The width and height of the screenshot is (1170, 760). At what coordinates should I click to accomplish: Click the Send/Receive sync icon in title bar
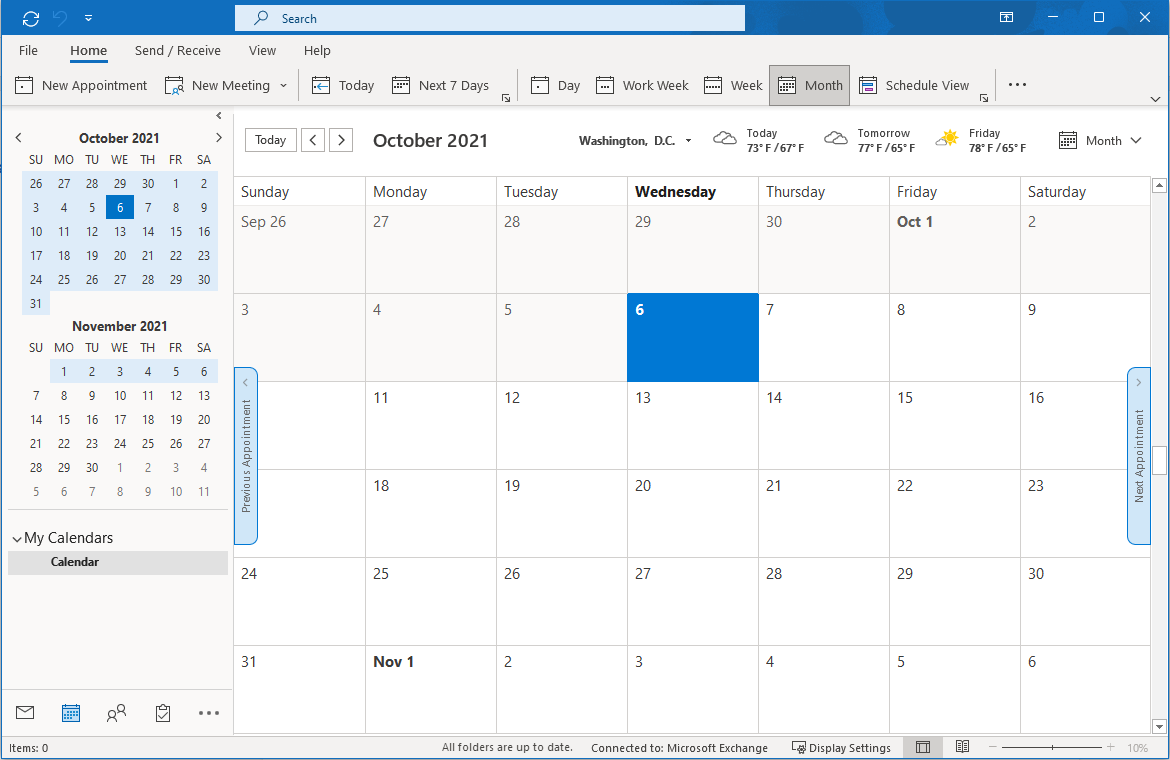tap(31, 18)
